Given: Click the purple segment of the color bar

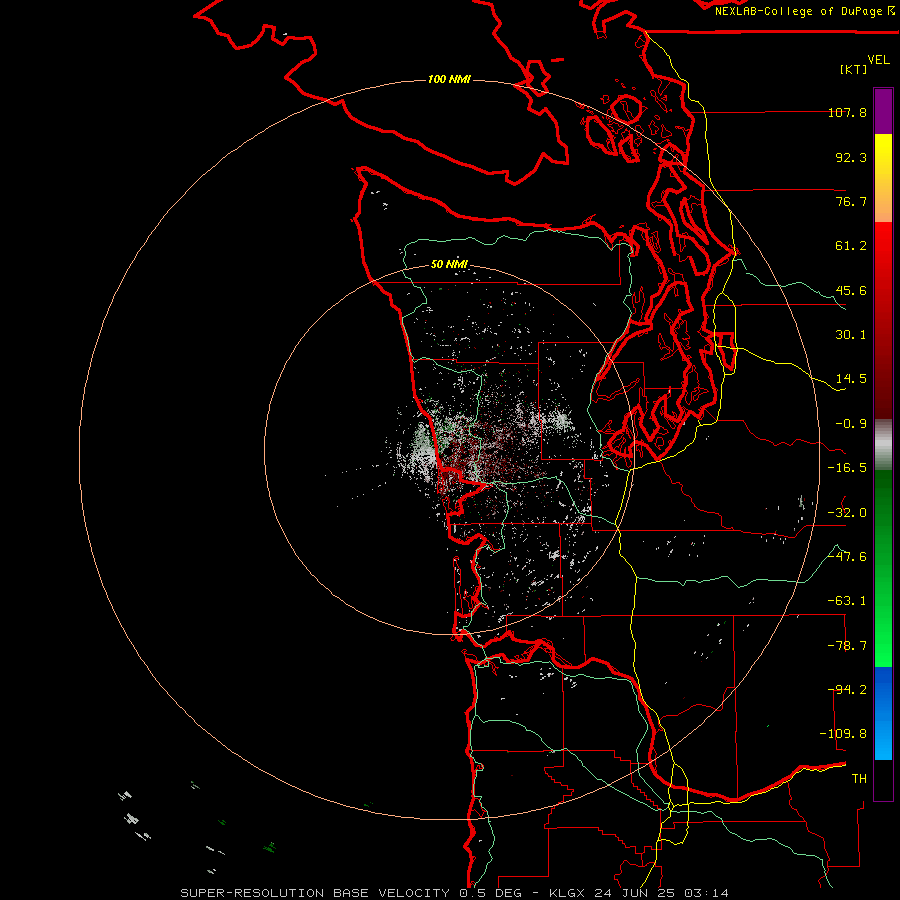Looking at the screenshot, I should pyautogui.click(x=883, y=111).
